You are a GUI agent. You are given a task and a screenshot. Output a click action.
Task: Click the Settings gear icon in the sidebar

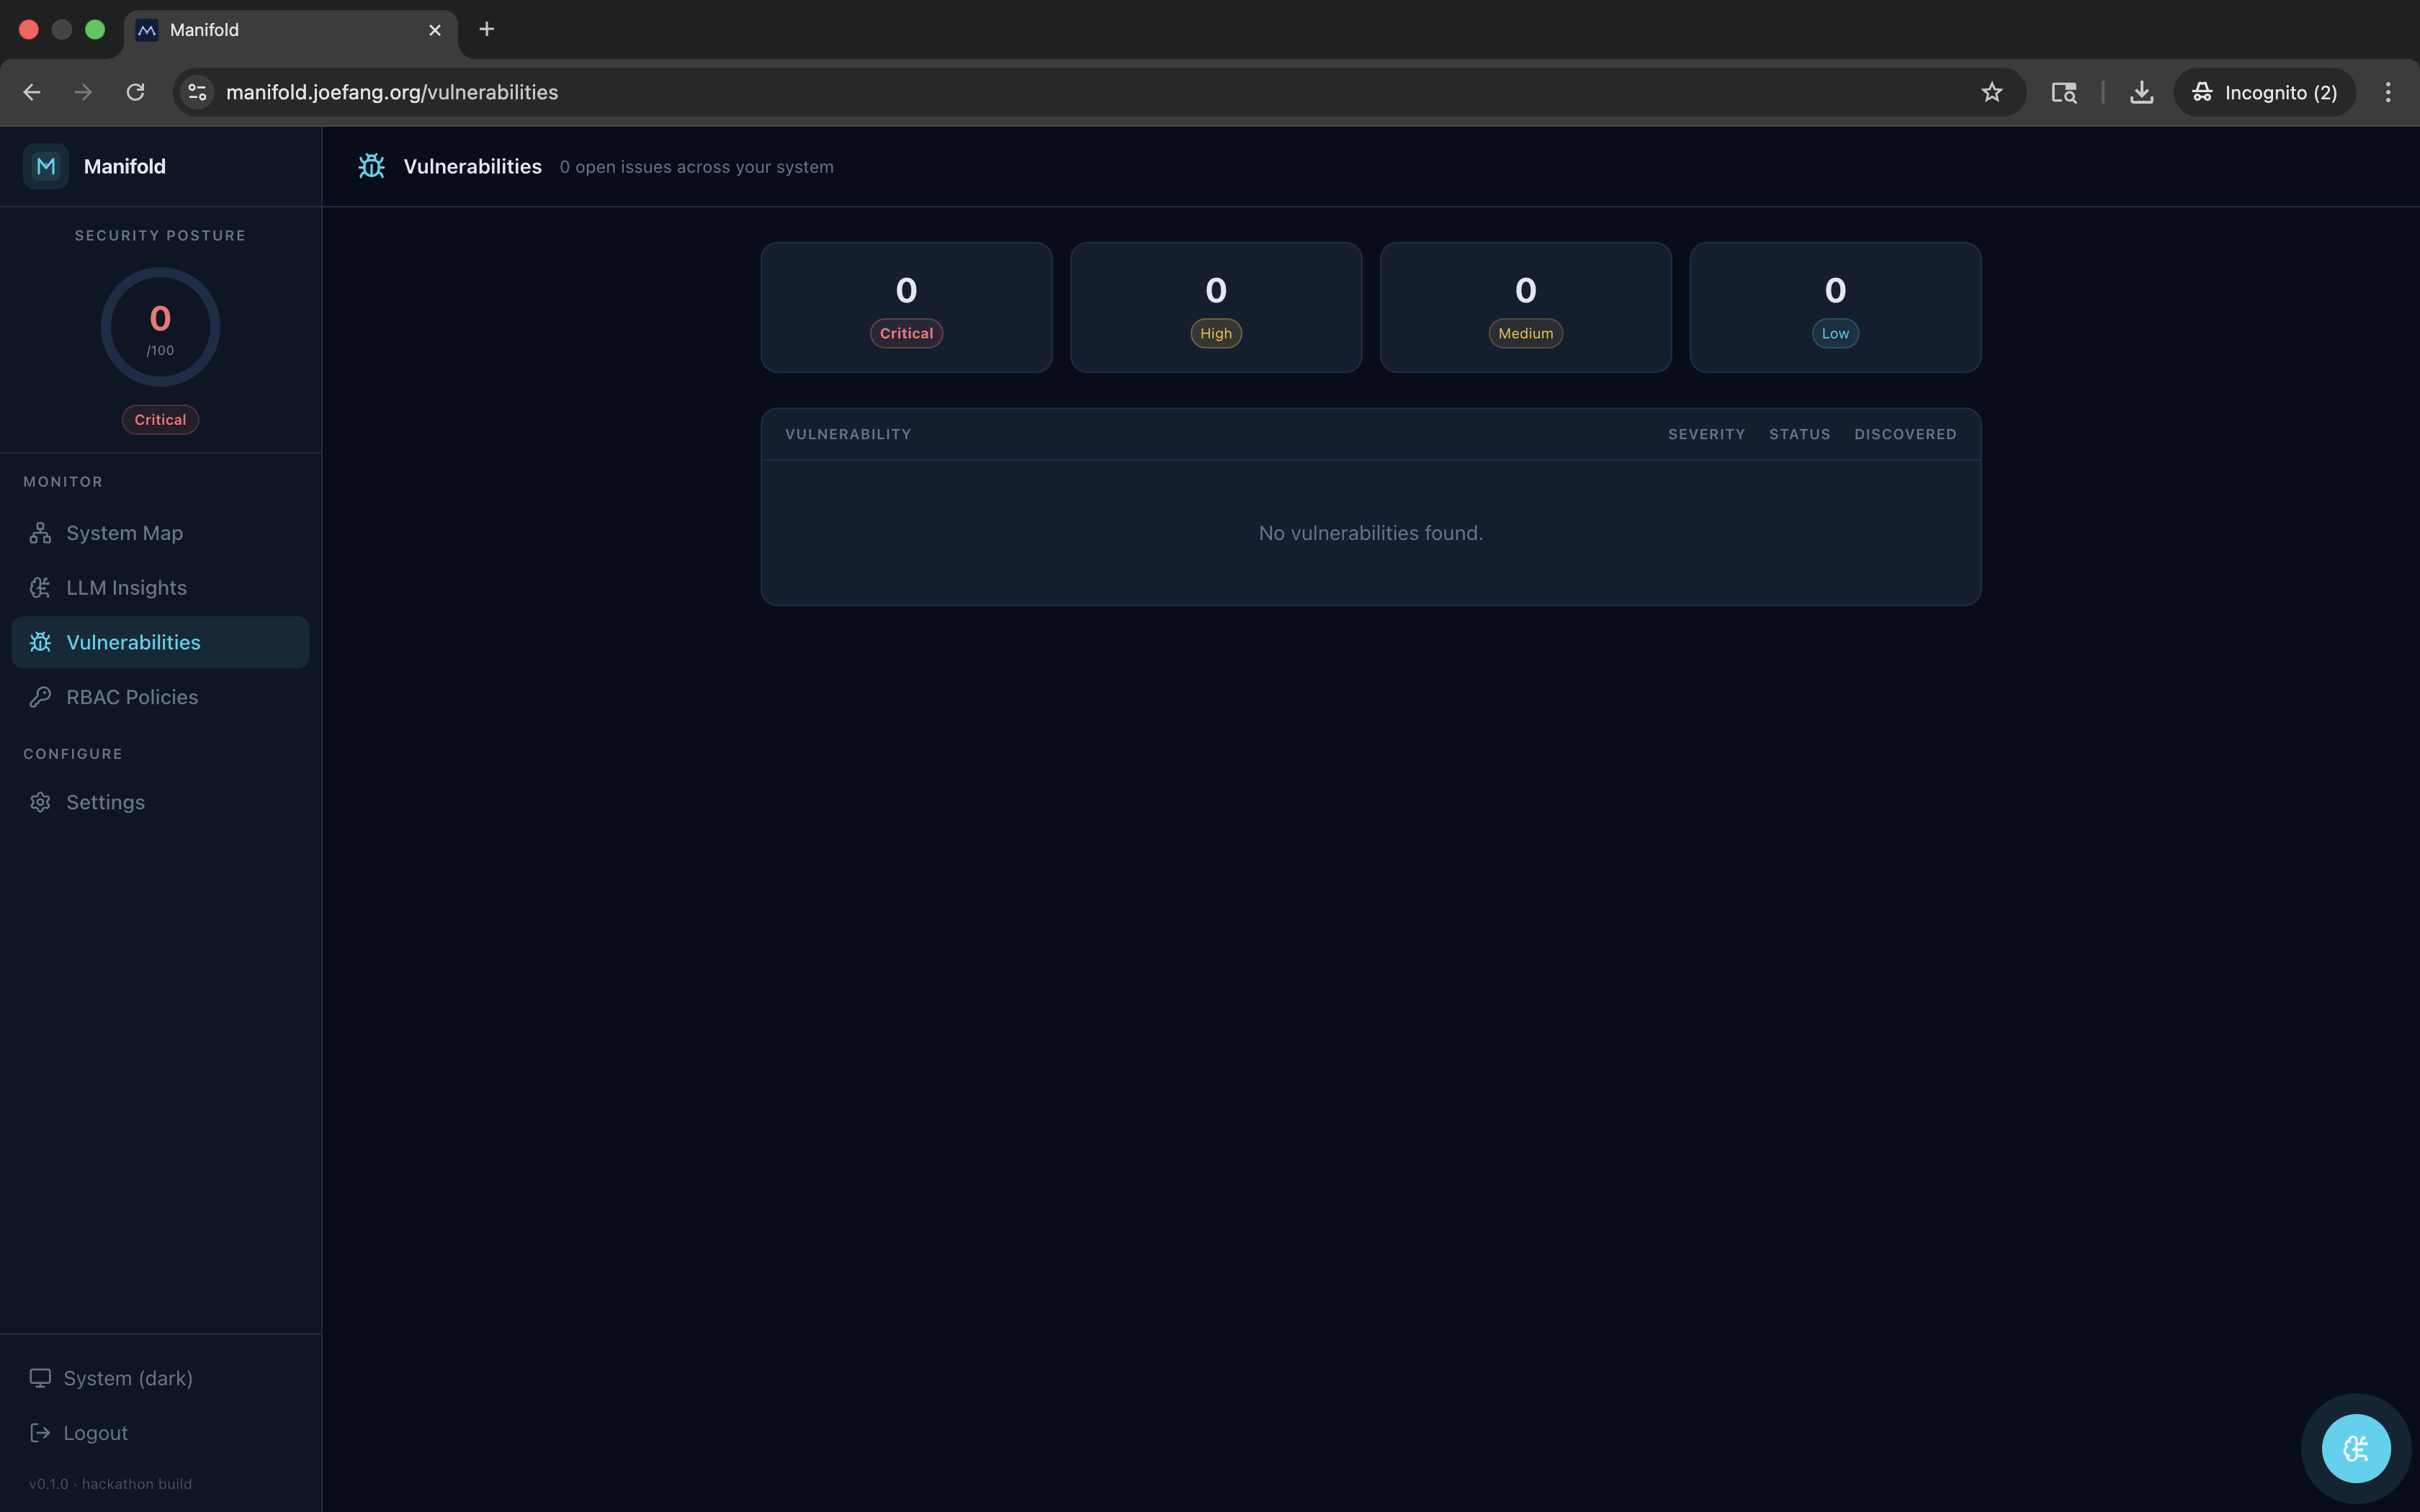click(40, 802)
